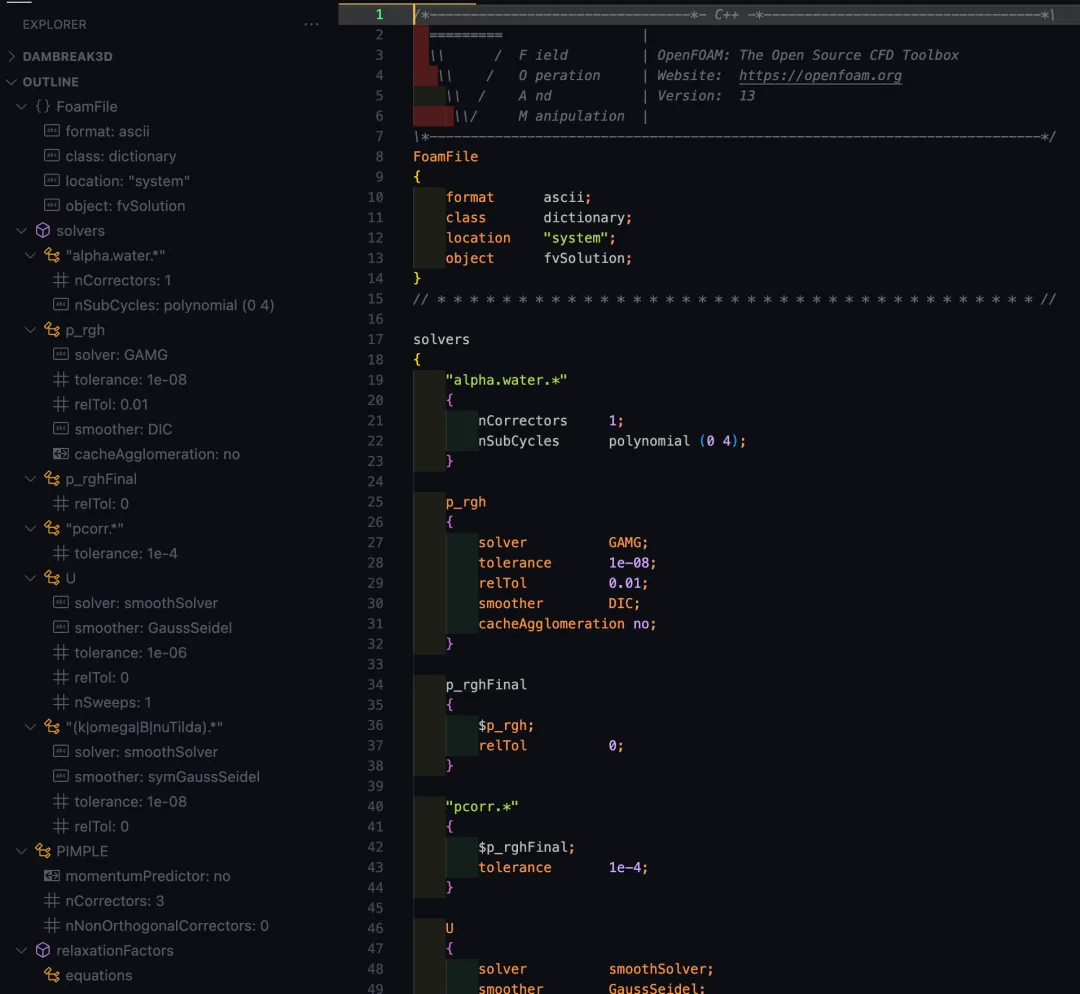Click the PIMPLE symbol icon

click(42, 852)
